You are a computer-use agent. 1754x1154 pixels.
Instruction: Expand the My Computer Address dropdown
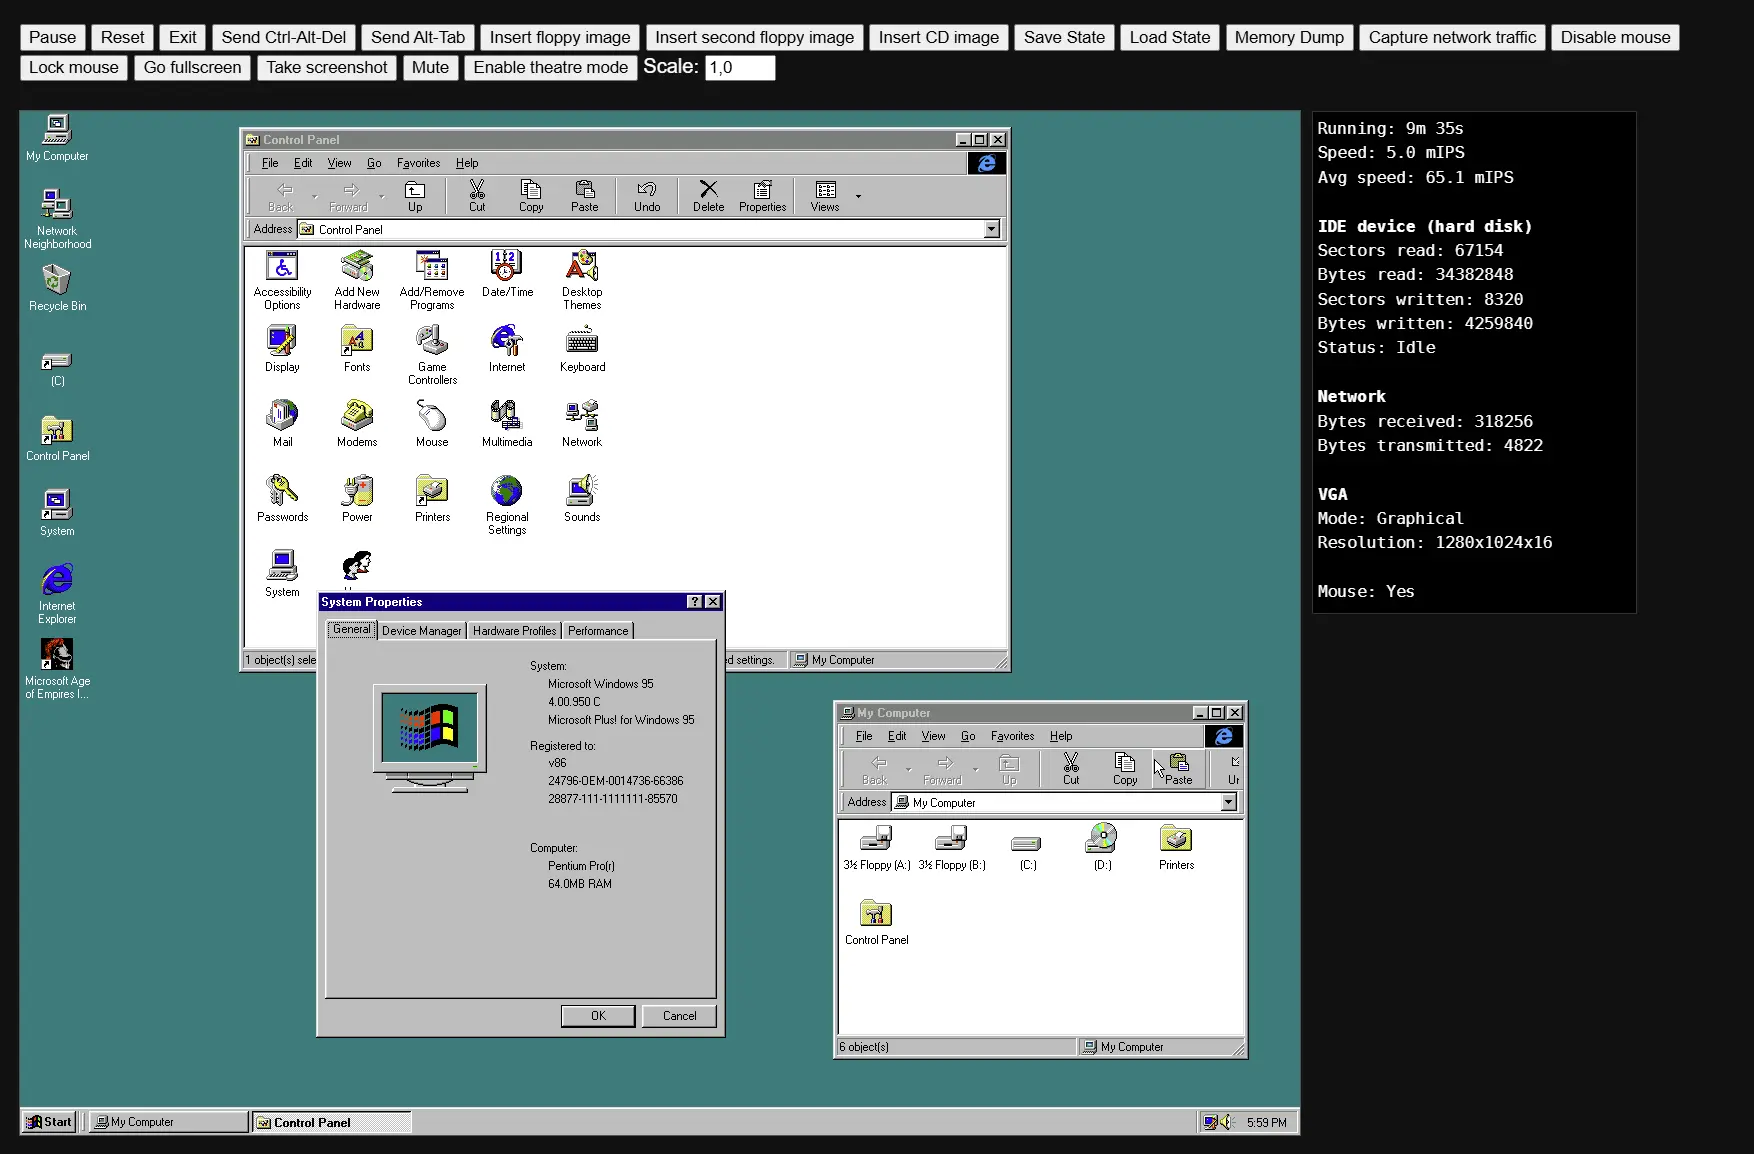[1228, 802]
